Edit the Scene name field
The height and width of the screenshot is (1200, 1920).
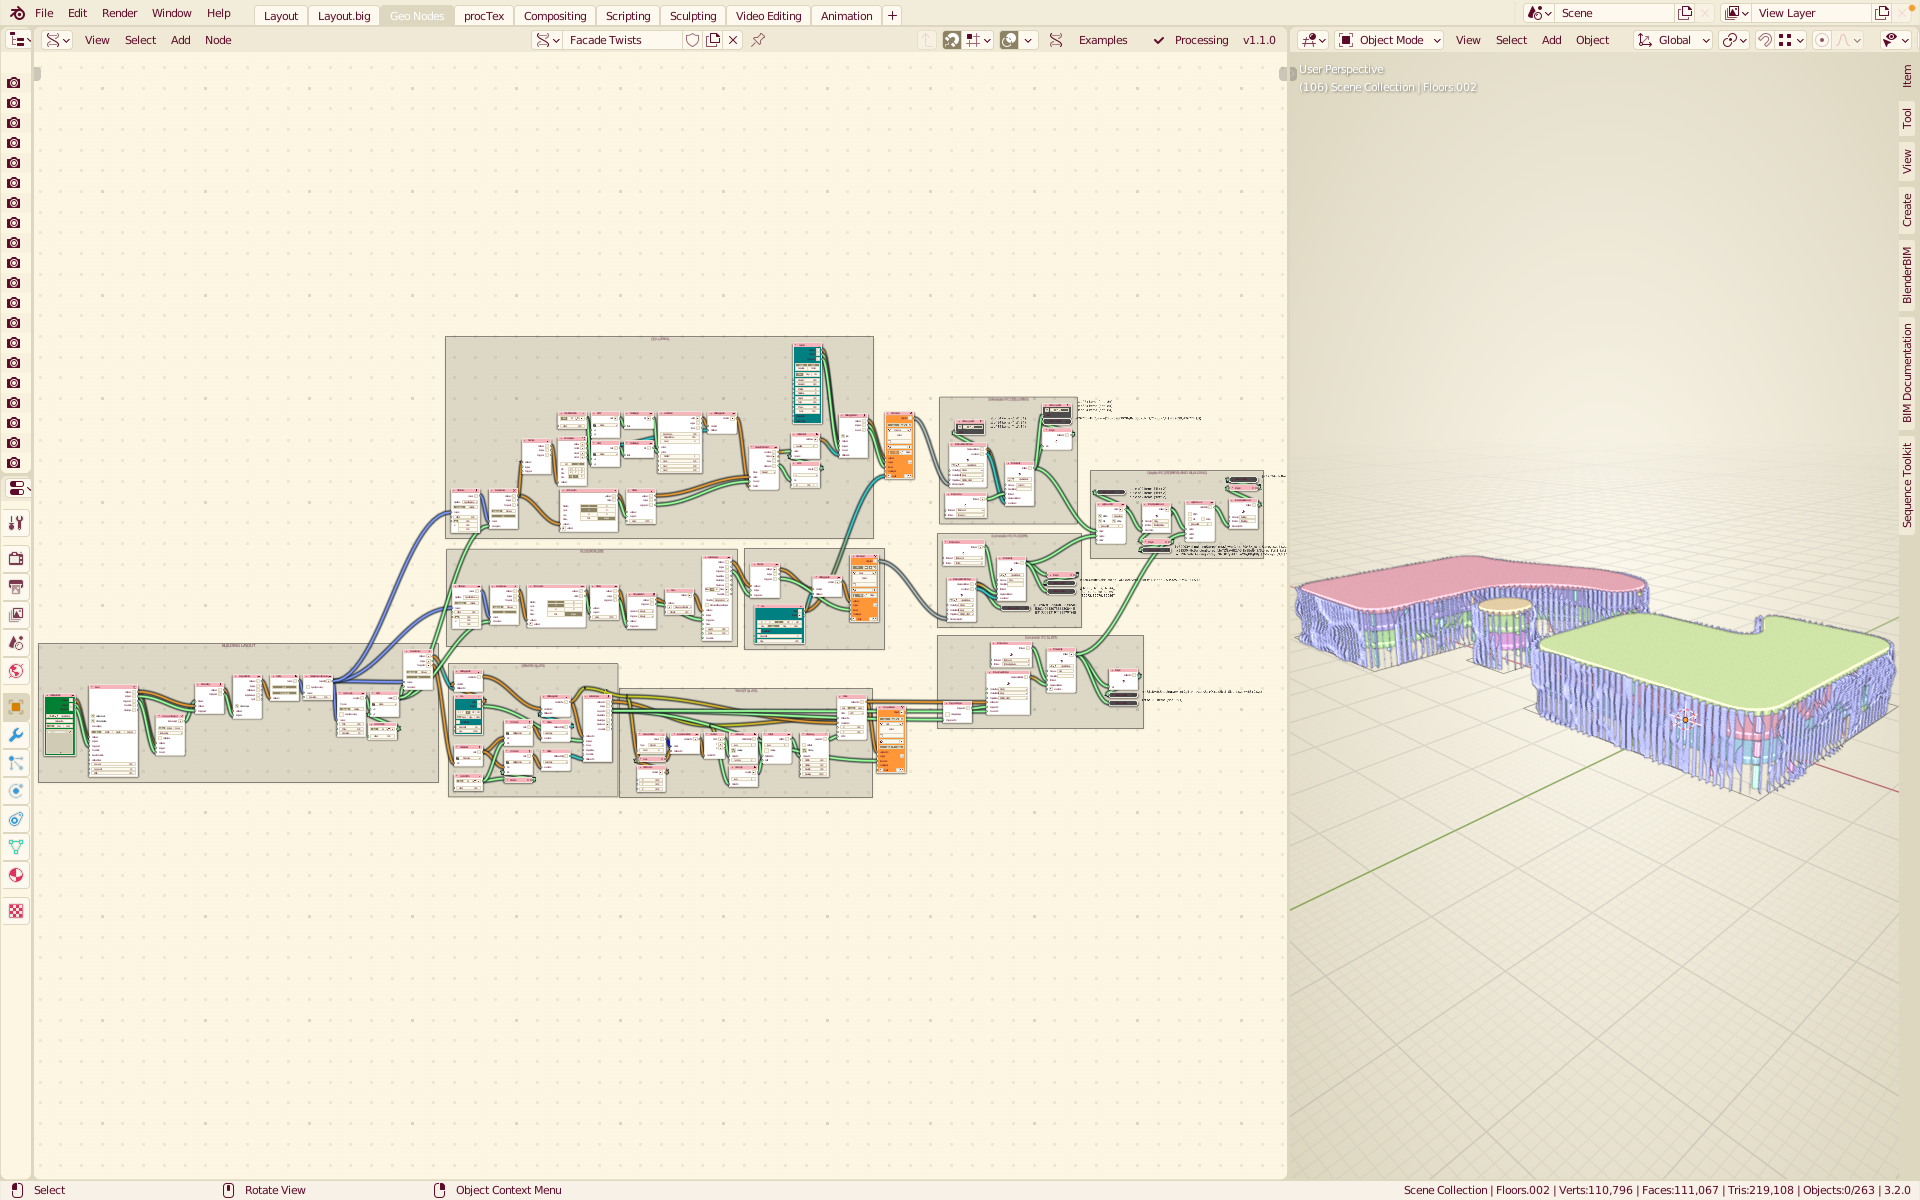(1615, 13)
